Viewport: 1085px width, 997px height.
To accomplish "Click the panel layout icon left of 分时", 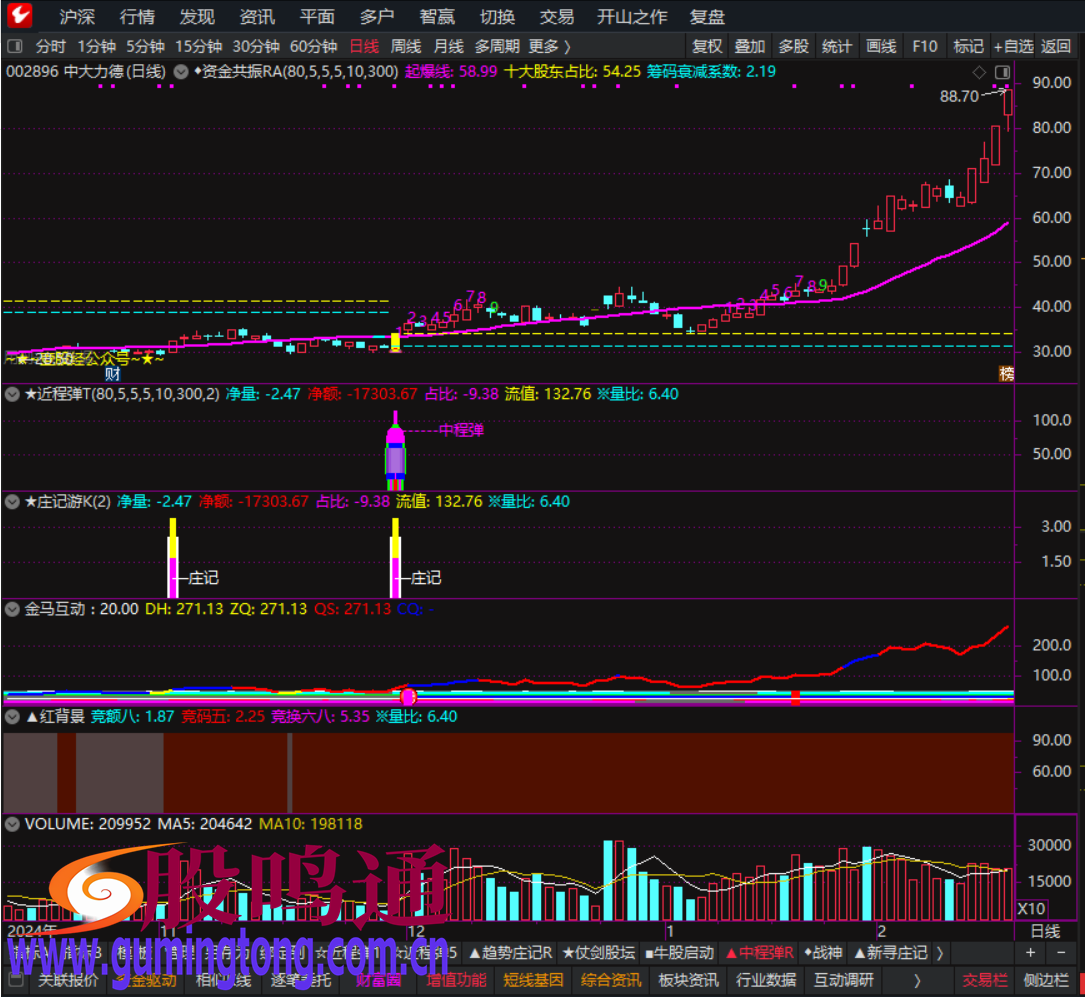I will coord(15,47).
